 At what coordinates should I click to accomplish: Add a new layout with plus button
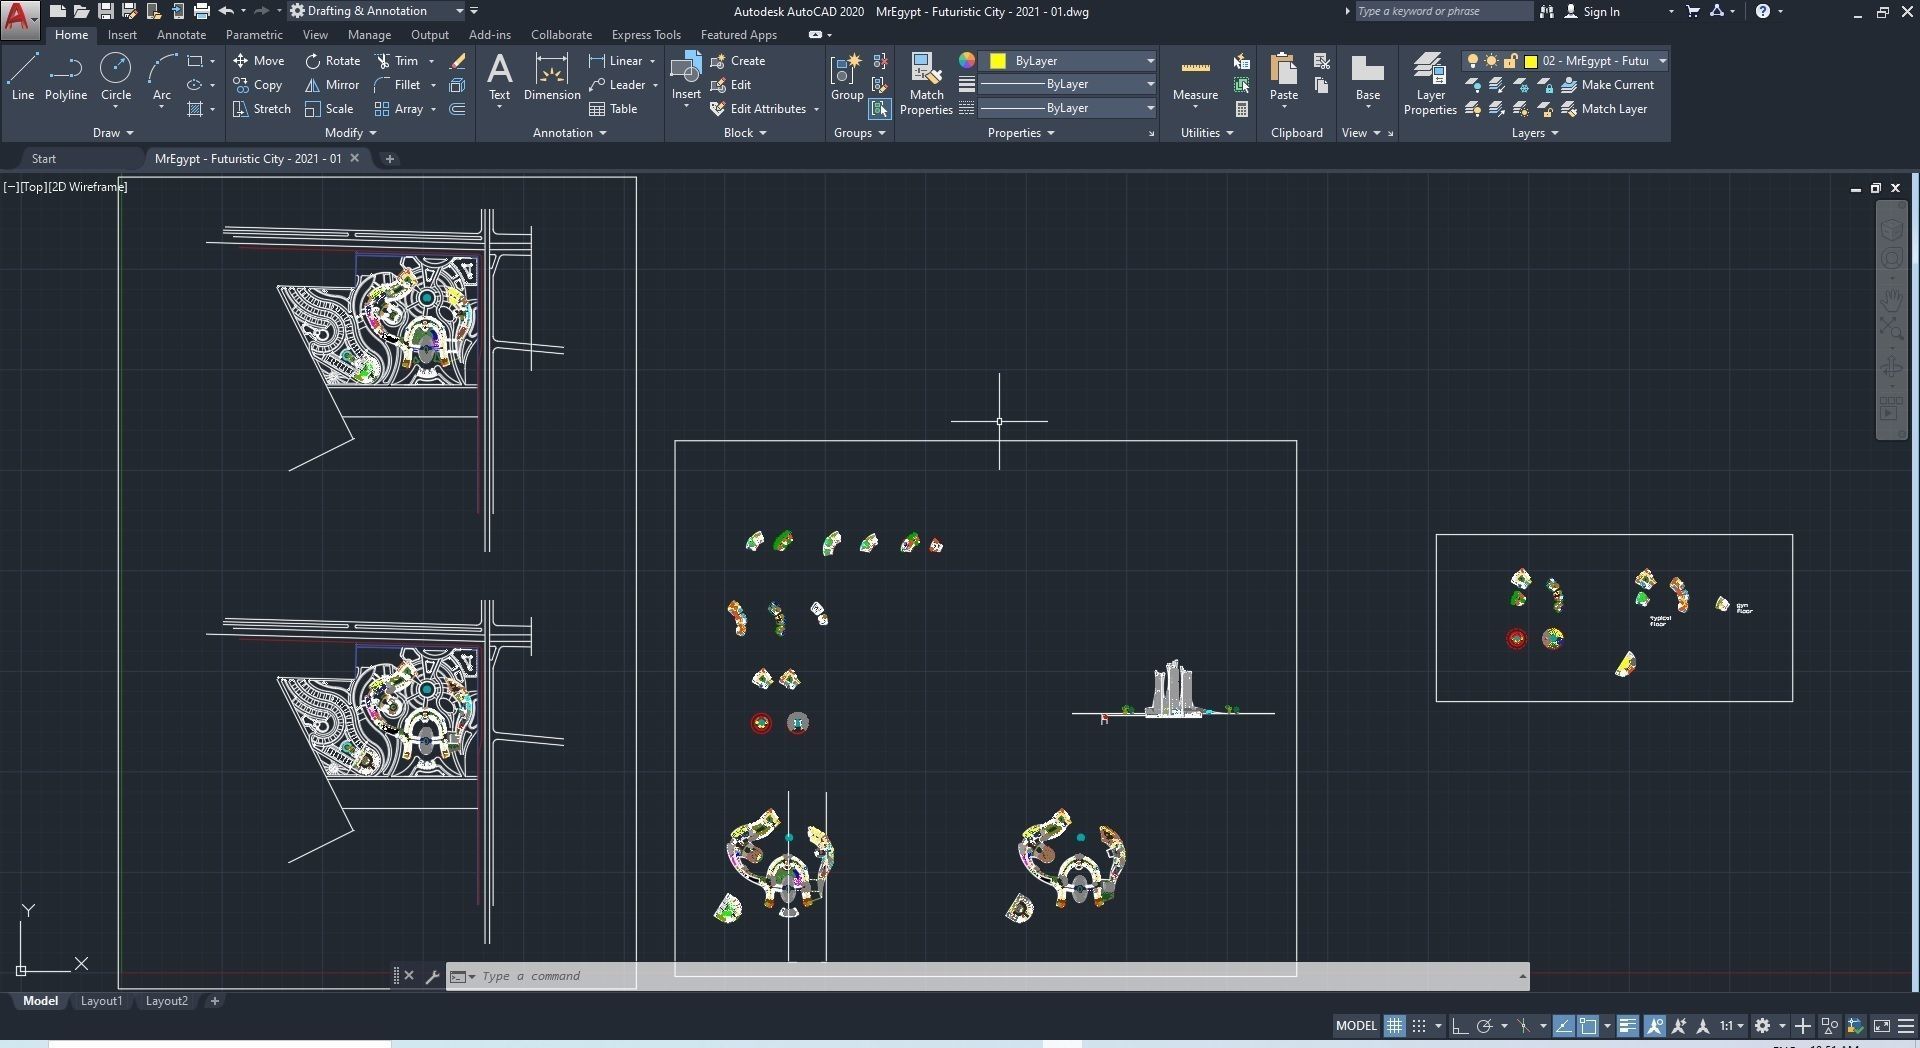pyautogui.click(x=214, y=1001)
